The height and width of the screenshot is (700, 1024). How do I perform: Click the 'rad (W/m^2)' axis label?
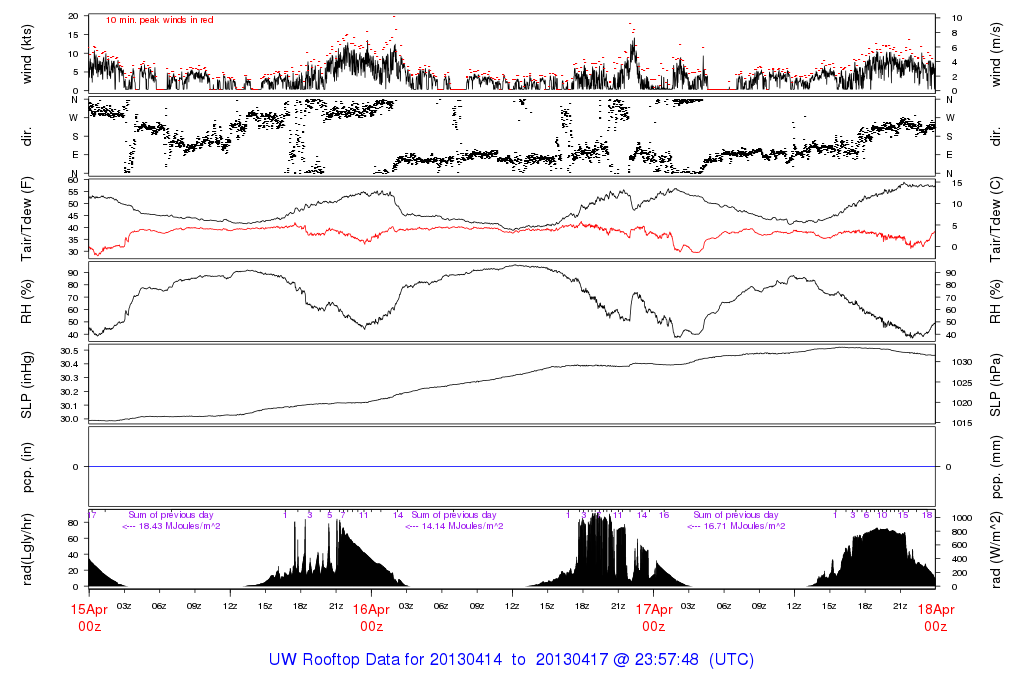click(995, 550)
